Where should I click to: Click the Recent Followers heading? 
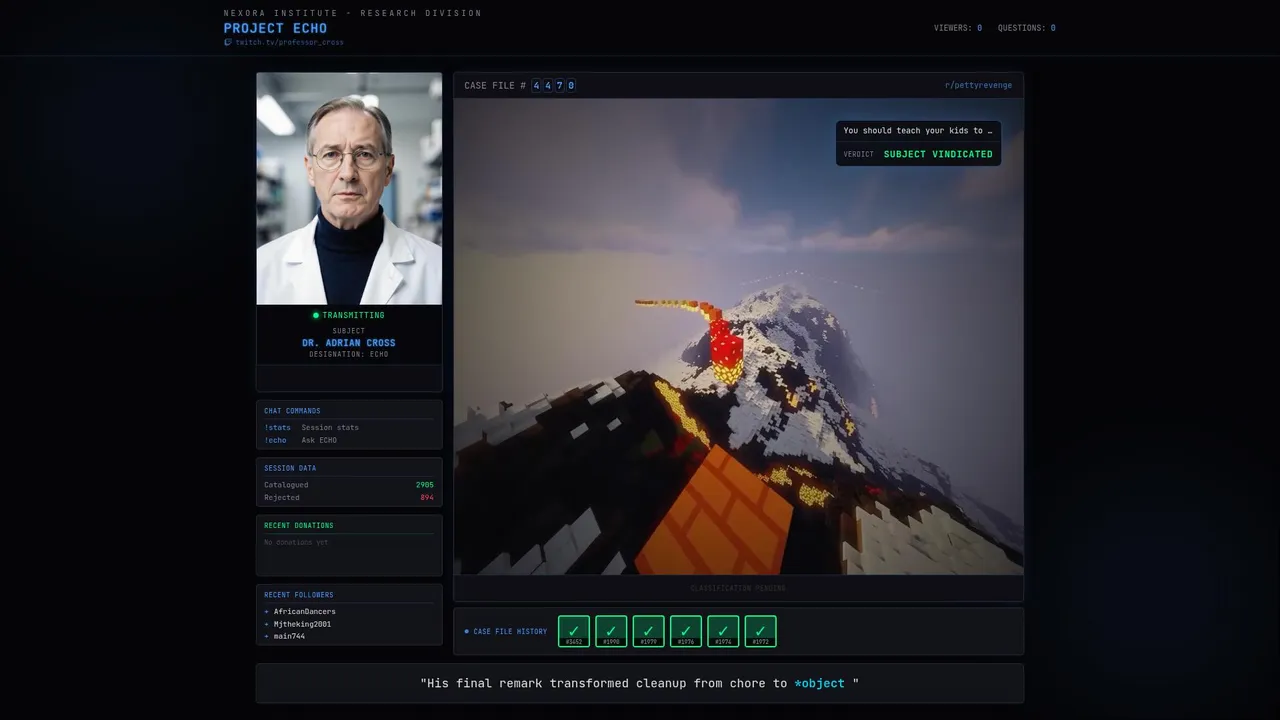click(x=299, y=595)
